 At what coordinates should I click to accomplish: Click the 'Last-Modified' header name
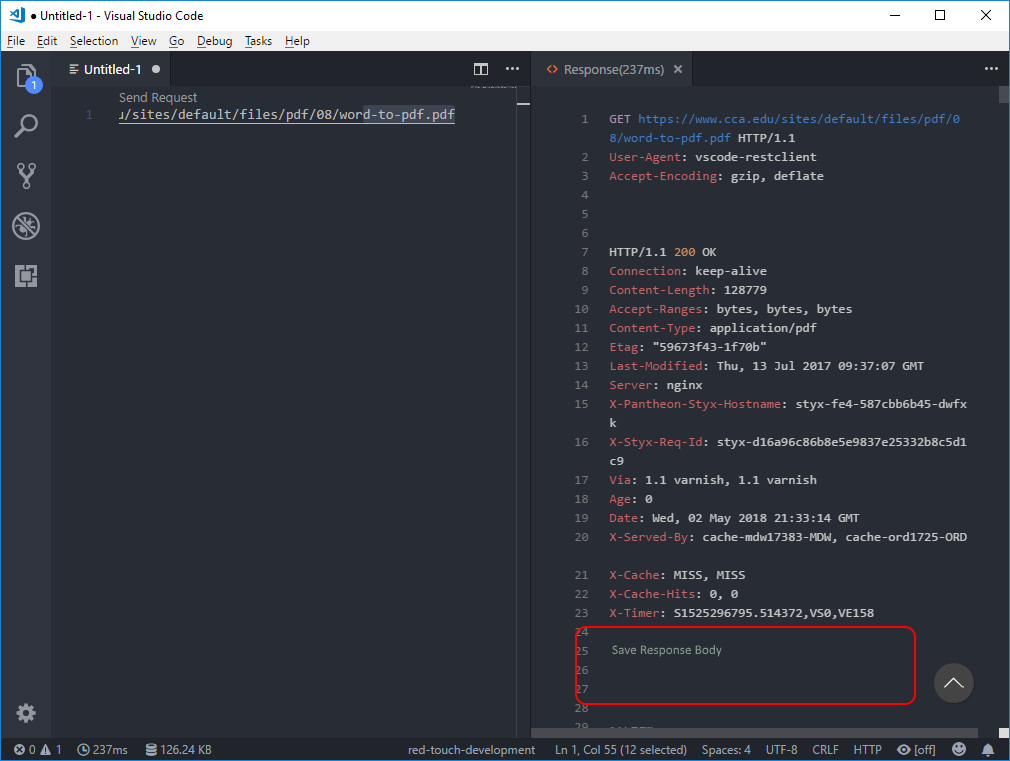tap(656, 366)
